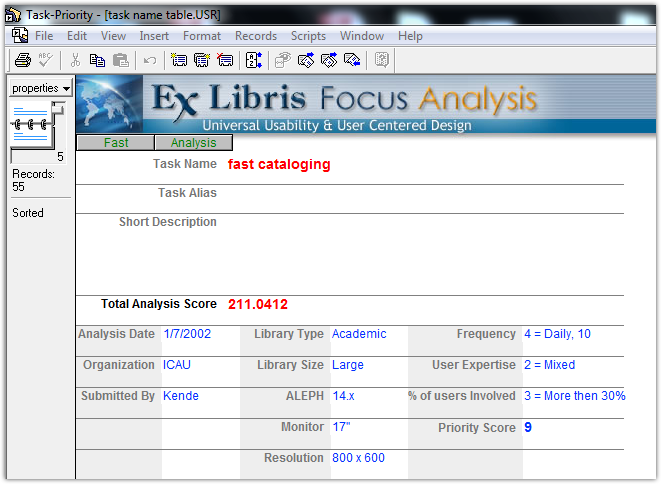The height and width of the screenshot is (484, 661).
Task: Click the record number field showing 5
Action: click(x=38, y=157)
